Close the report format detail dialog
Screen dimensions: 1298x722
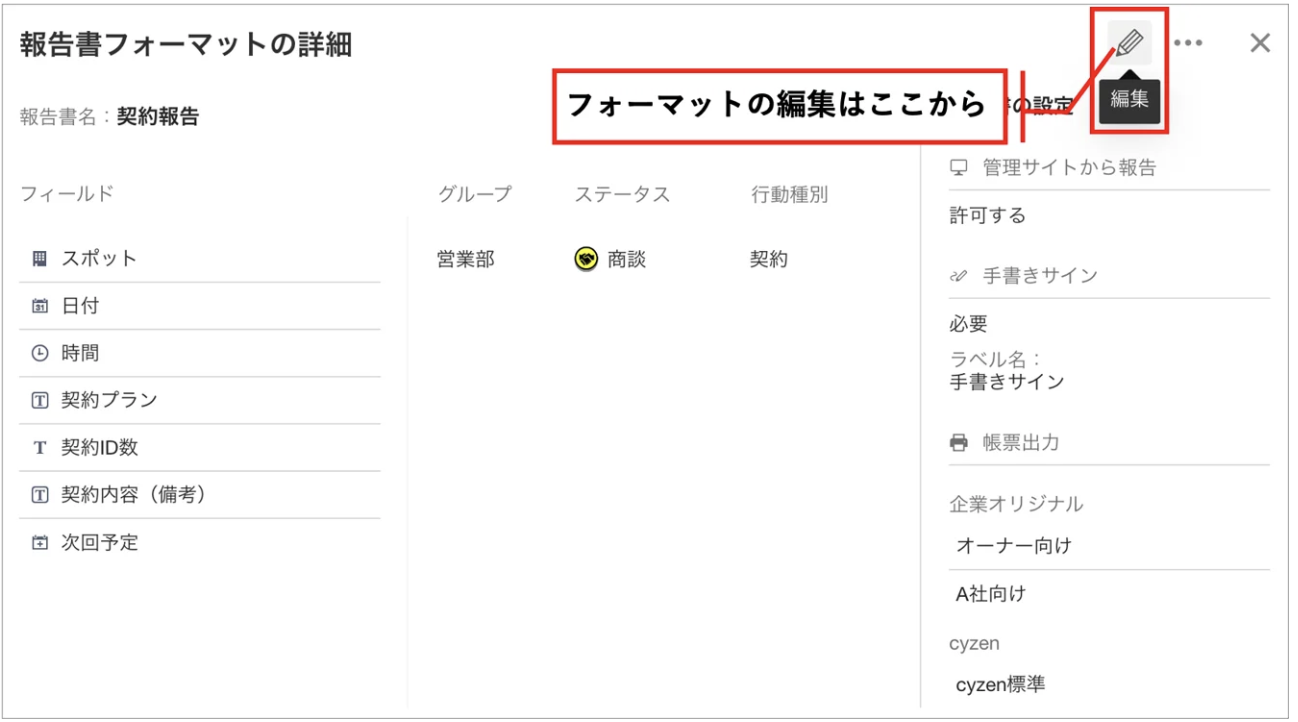point(1260,43)
